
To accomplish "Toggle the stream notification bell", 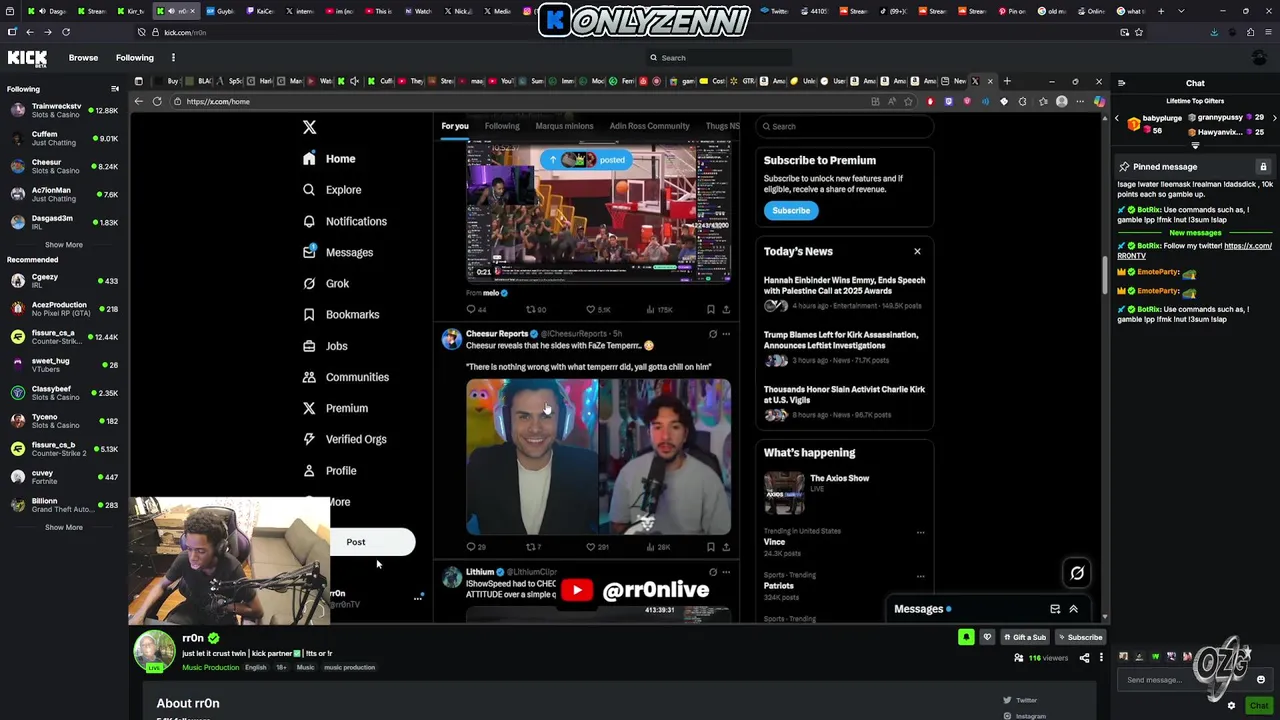I will coord(966,637).
